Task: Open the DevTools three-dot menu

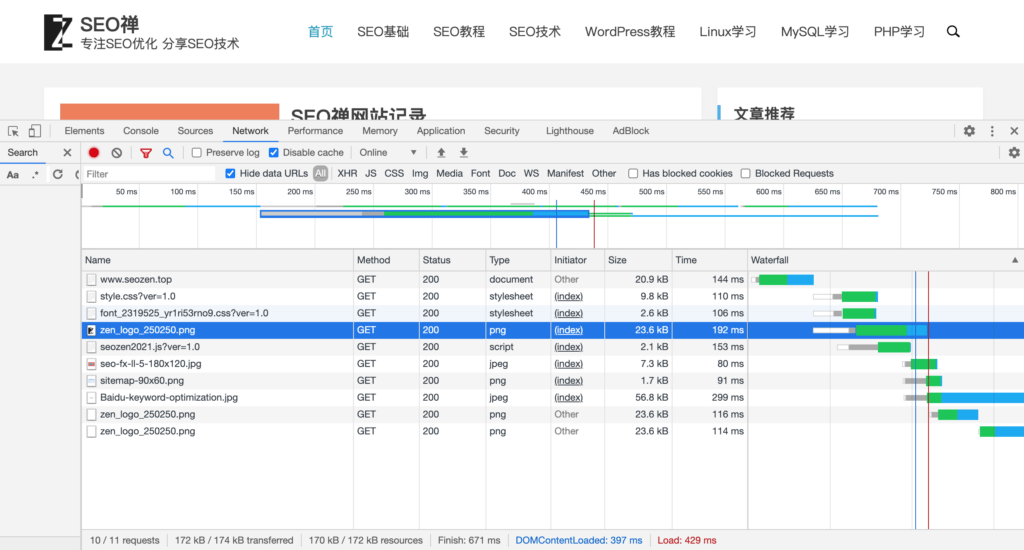Action: [x=992, y=131]
